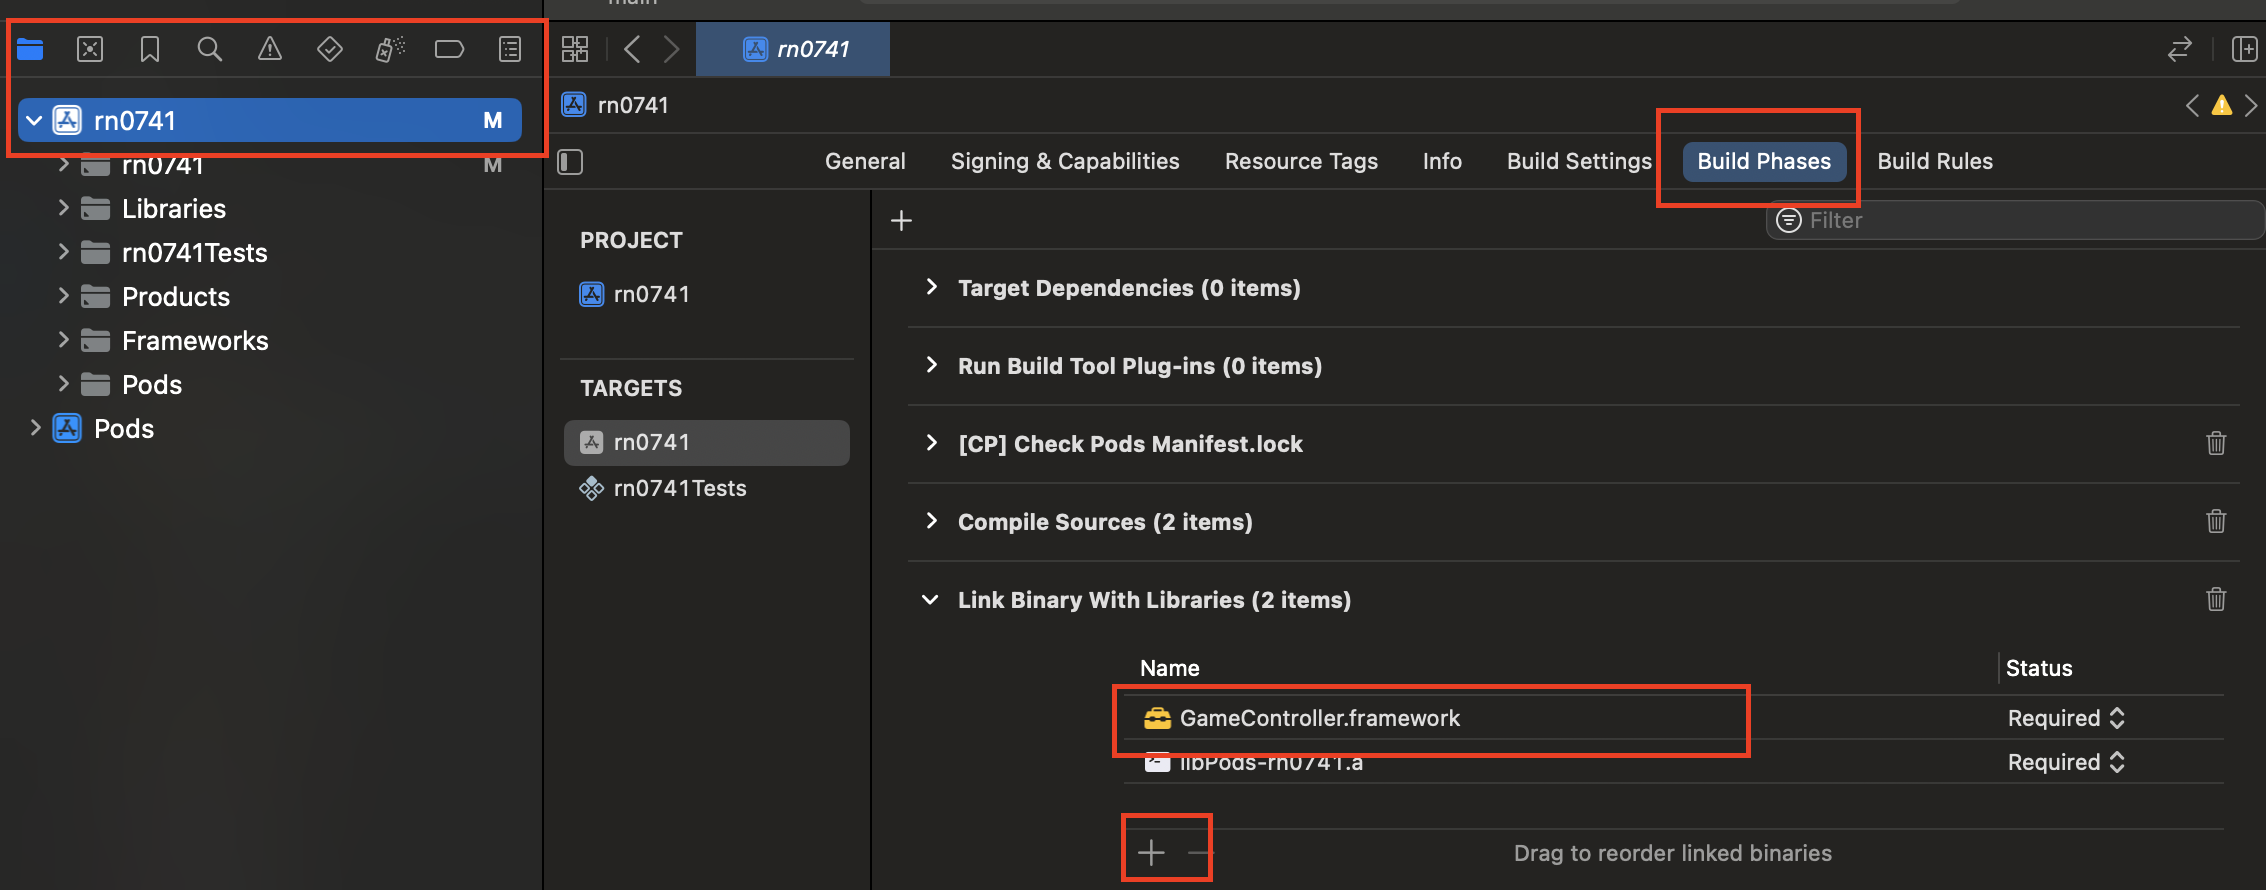2266x890 pixels.
Task: Open the Resource Tags tab
Action: (1301, 161)
